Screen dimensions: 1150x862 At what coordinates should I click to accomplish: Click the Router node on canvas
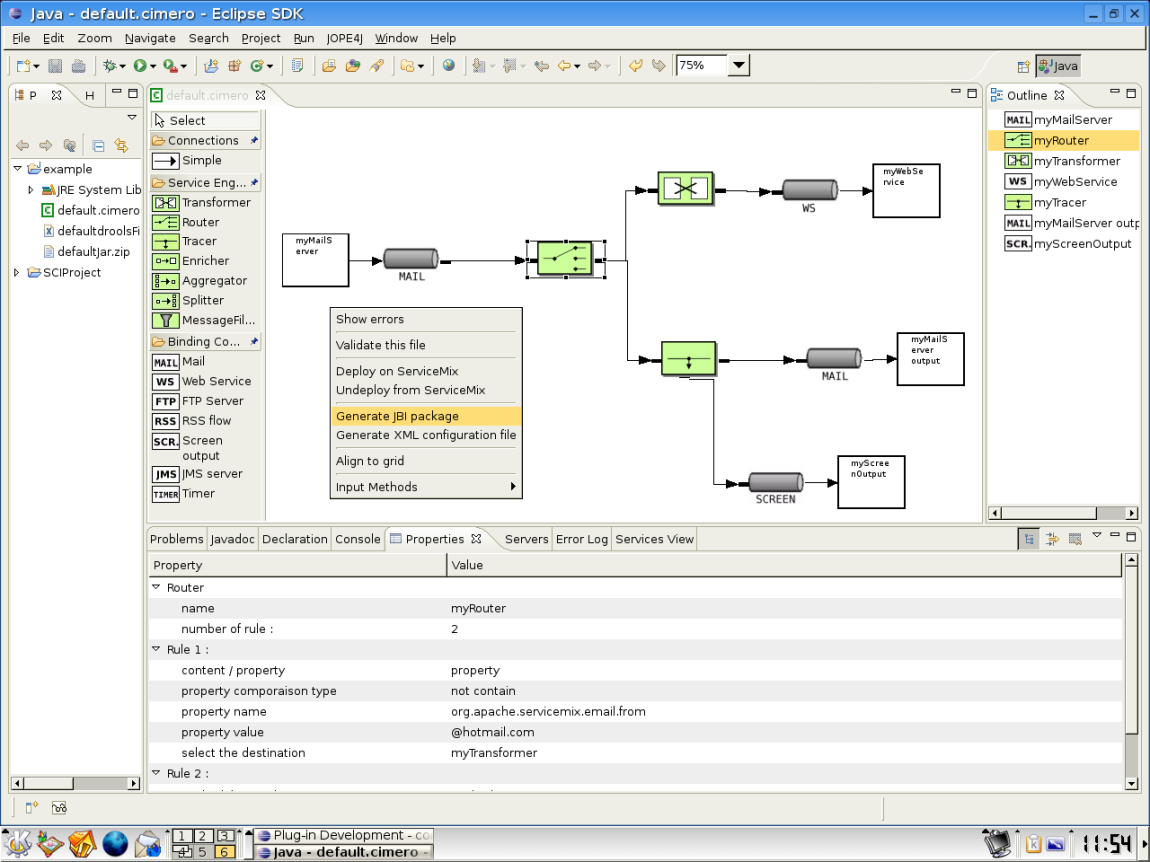pos(565,261)
